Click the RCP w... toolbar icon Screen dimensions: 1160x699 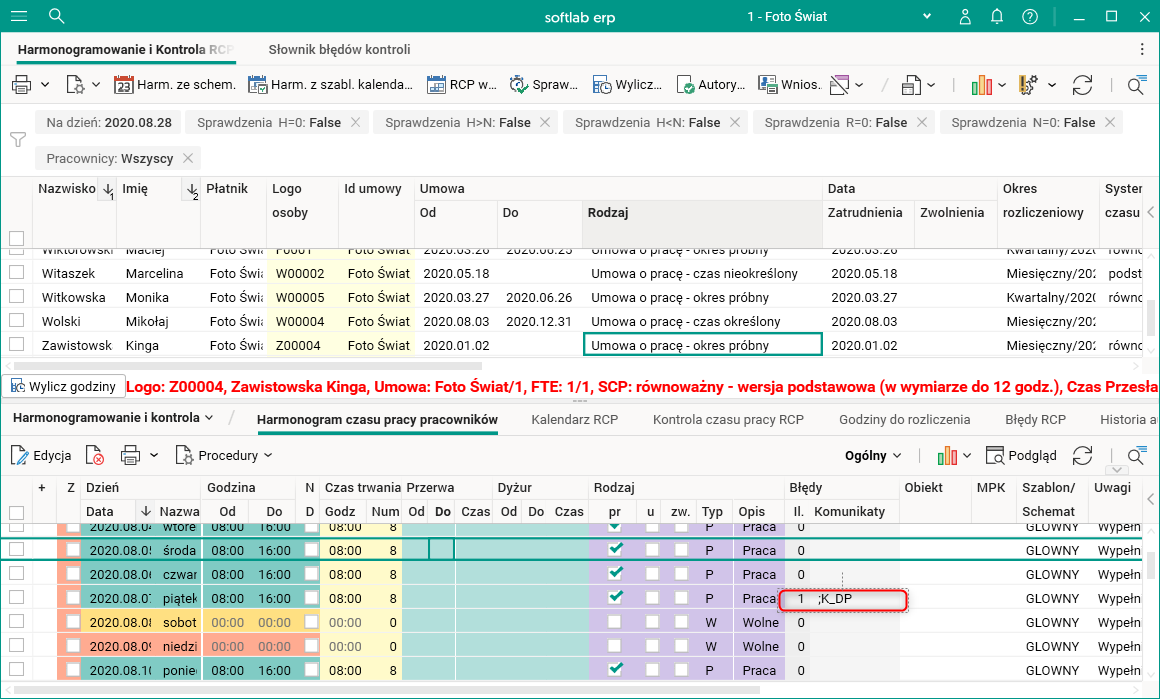(x=436, y=85)
